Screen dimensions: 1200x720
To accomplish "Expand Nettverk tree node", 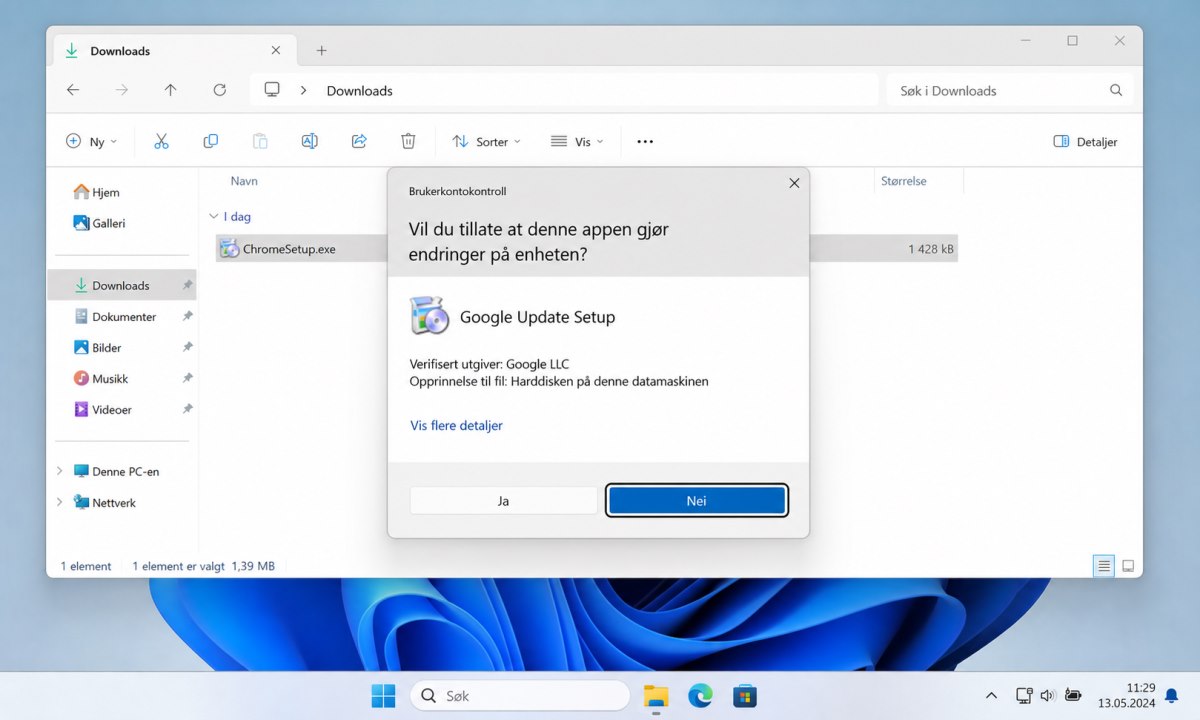I will (x=60, y=502).
